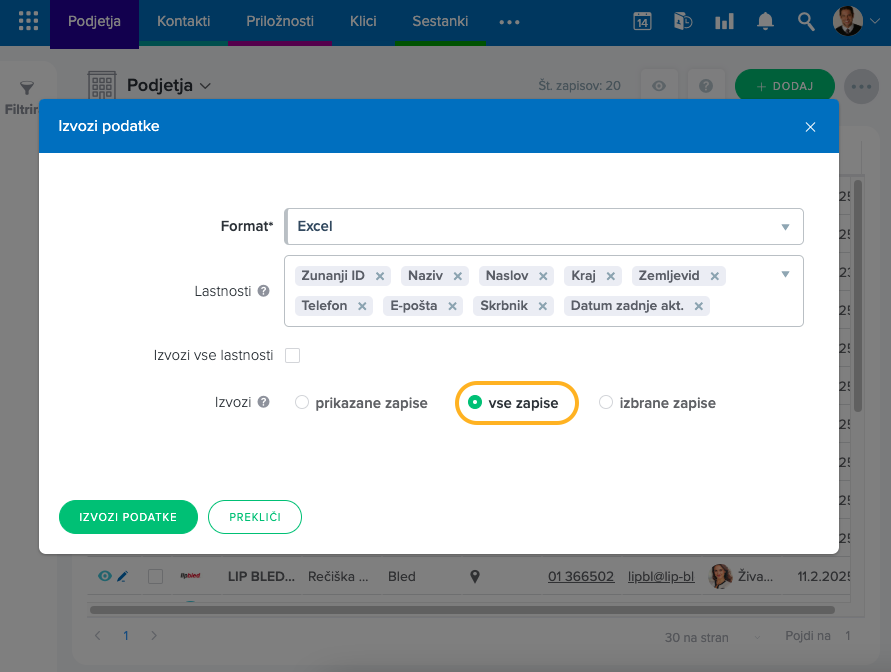The height and width of the screenshot is (672, 891).
Task: Open the Format dropdown showing Excel
Action: tap(543, 226)
